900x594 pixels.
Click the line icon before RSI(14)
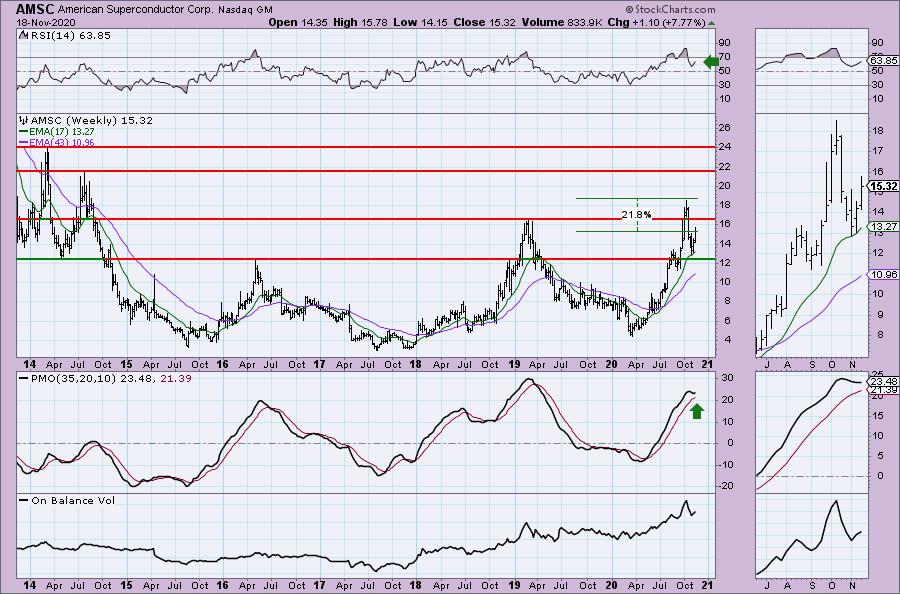tap(23, 35)
